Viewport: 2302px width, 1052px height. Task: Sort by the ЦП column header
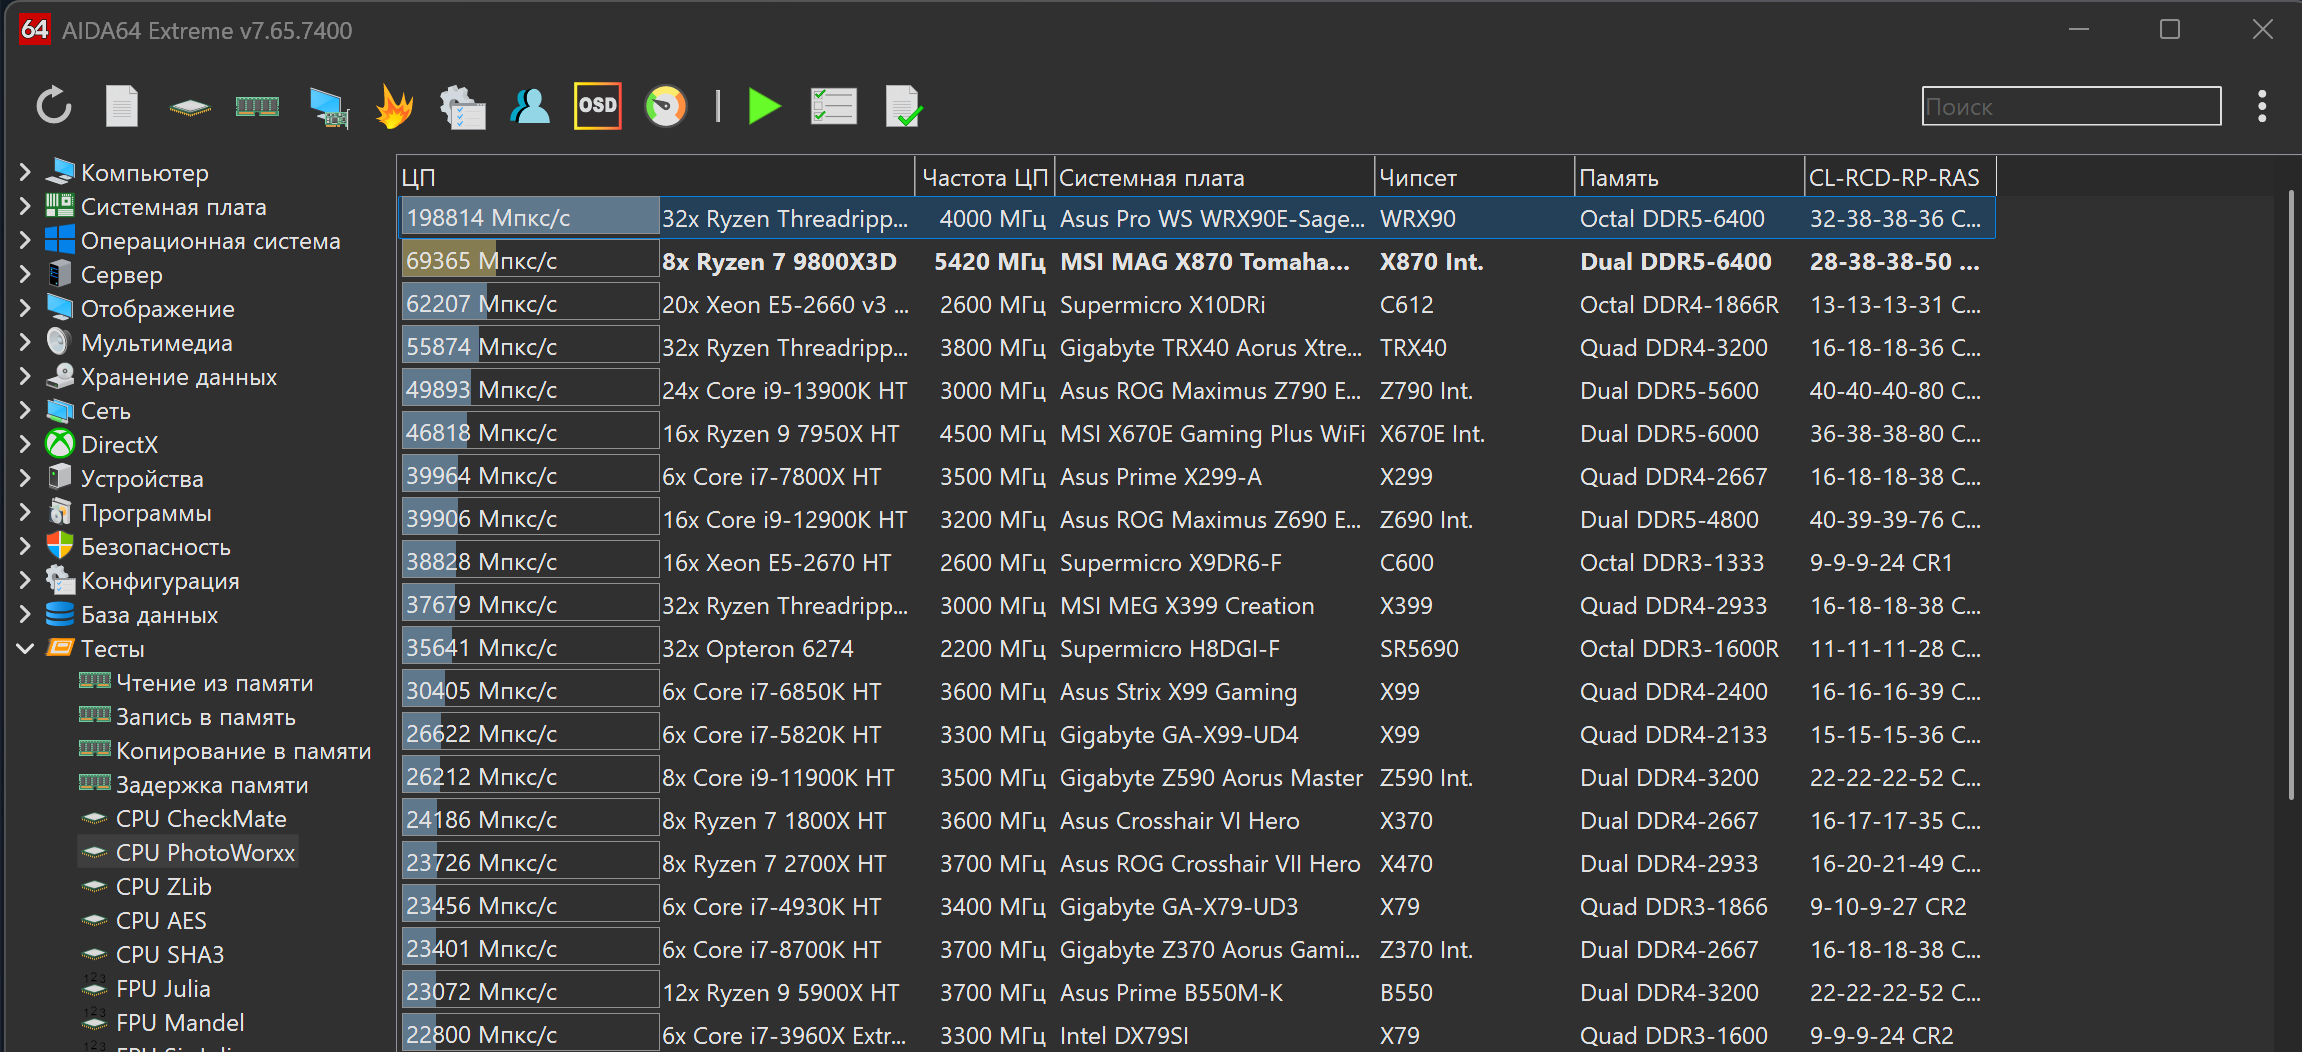pyautogui.click(x=656, y=177)
